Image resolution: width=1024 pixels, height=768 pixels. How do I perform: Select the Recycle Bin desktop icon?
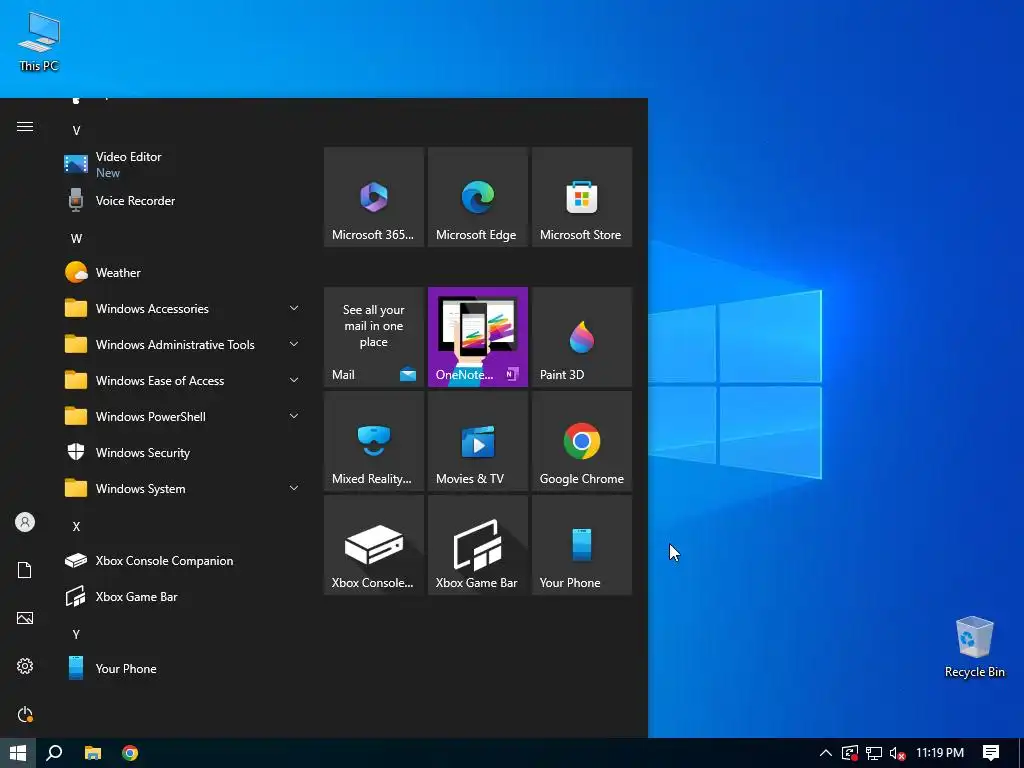(x=974, y=647)
